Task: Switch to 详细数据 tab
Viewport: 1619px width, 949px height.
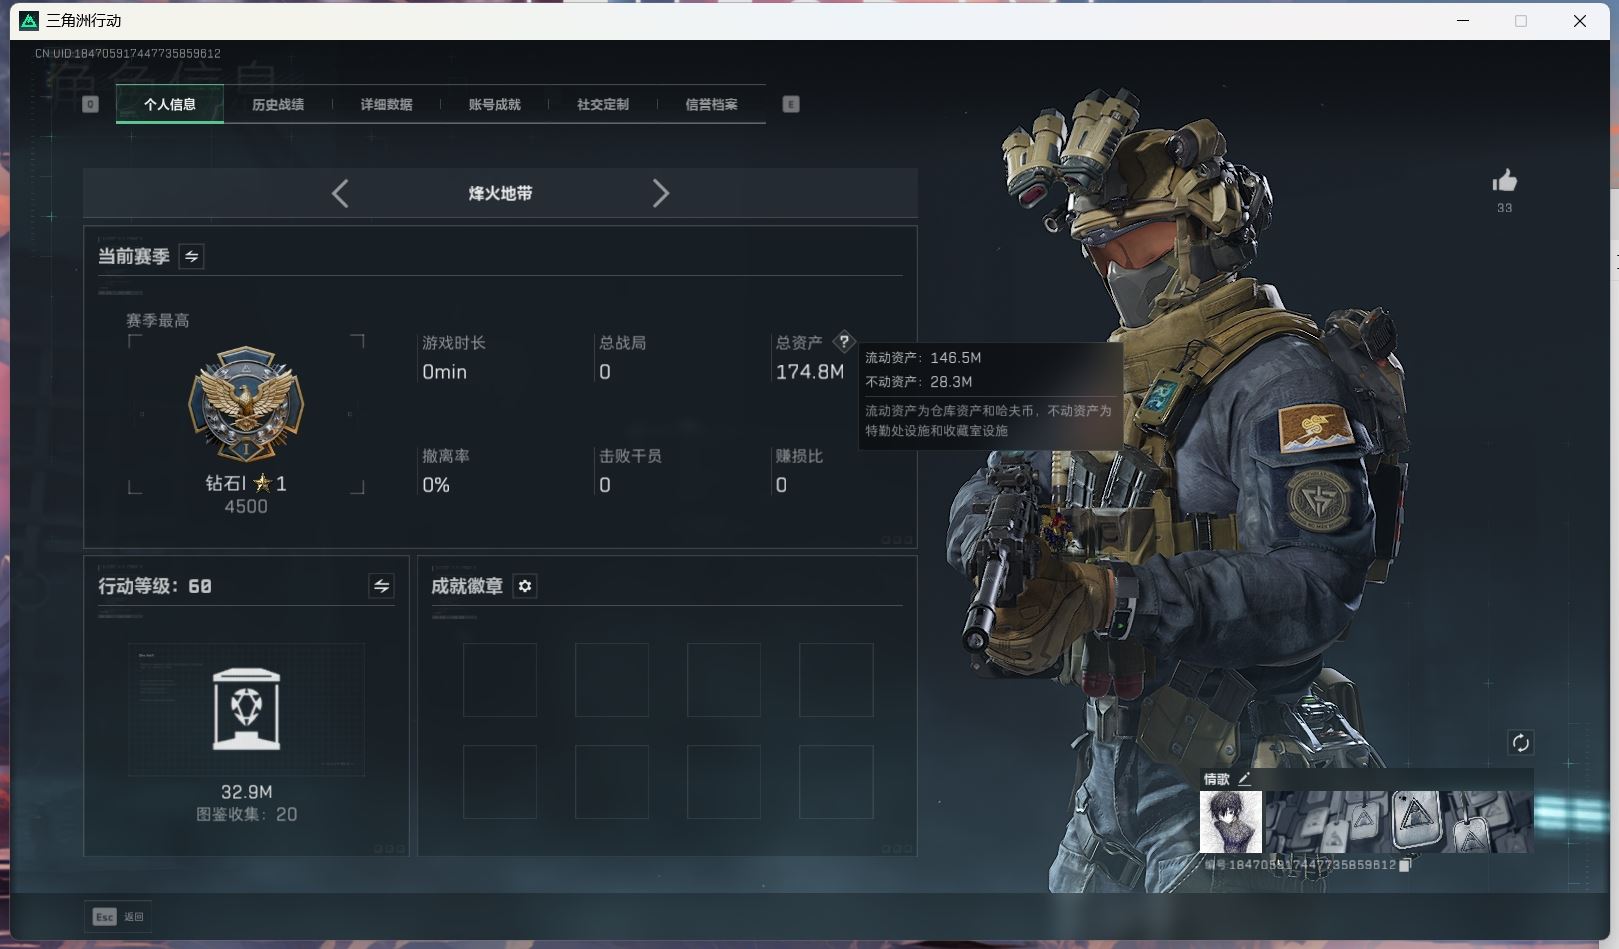Action: pyautogui.click(x=386, y=104)
